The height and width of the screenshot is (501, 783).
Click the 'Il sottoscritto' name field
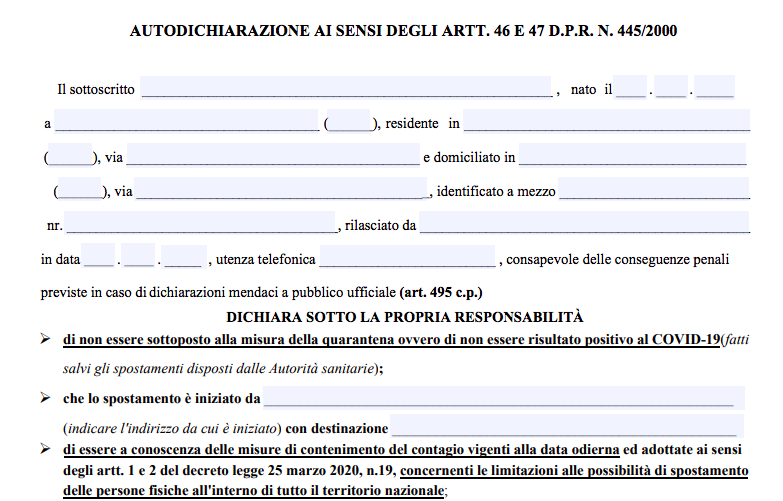[346, 88]
